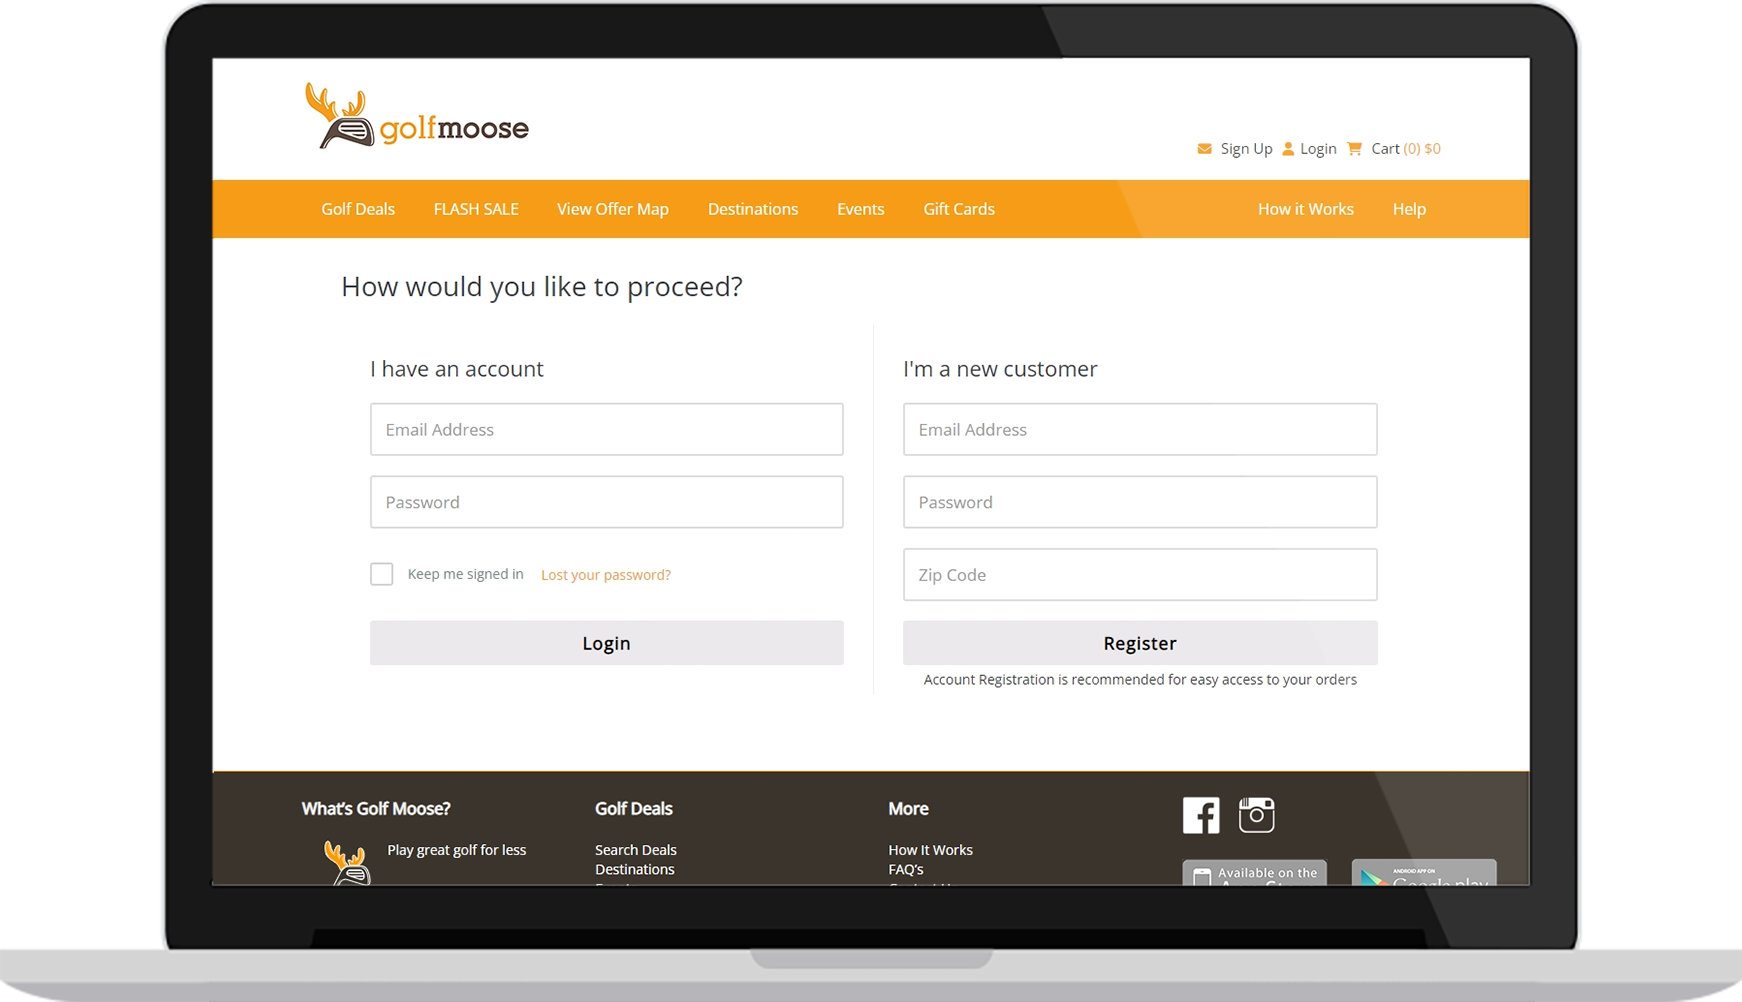The height and width of the screenshot is (1002, 1742).
Task: Open the Golf Deals menu item
Action: (x=358, y=209)
